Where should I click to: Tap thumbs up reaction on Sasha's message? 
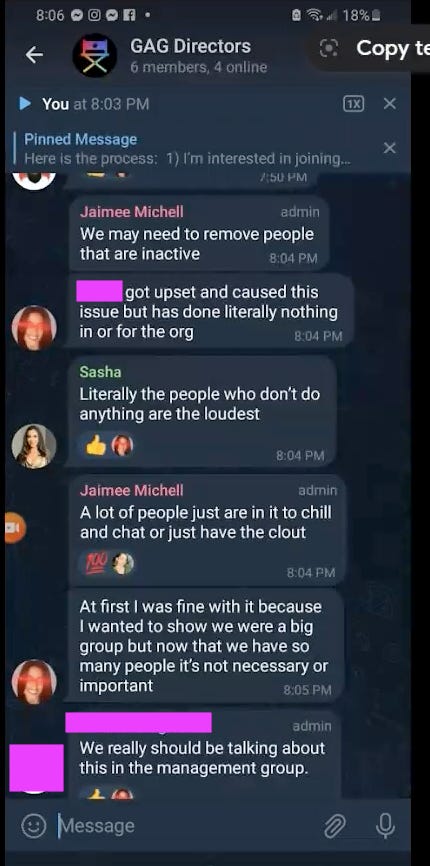pos(96,445)
